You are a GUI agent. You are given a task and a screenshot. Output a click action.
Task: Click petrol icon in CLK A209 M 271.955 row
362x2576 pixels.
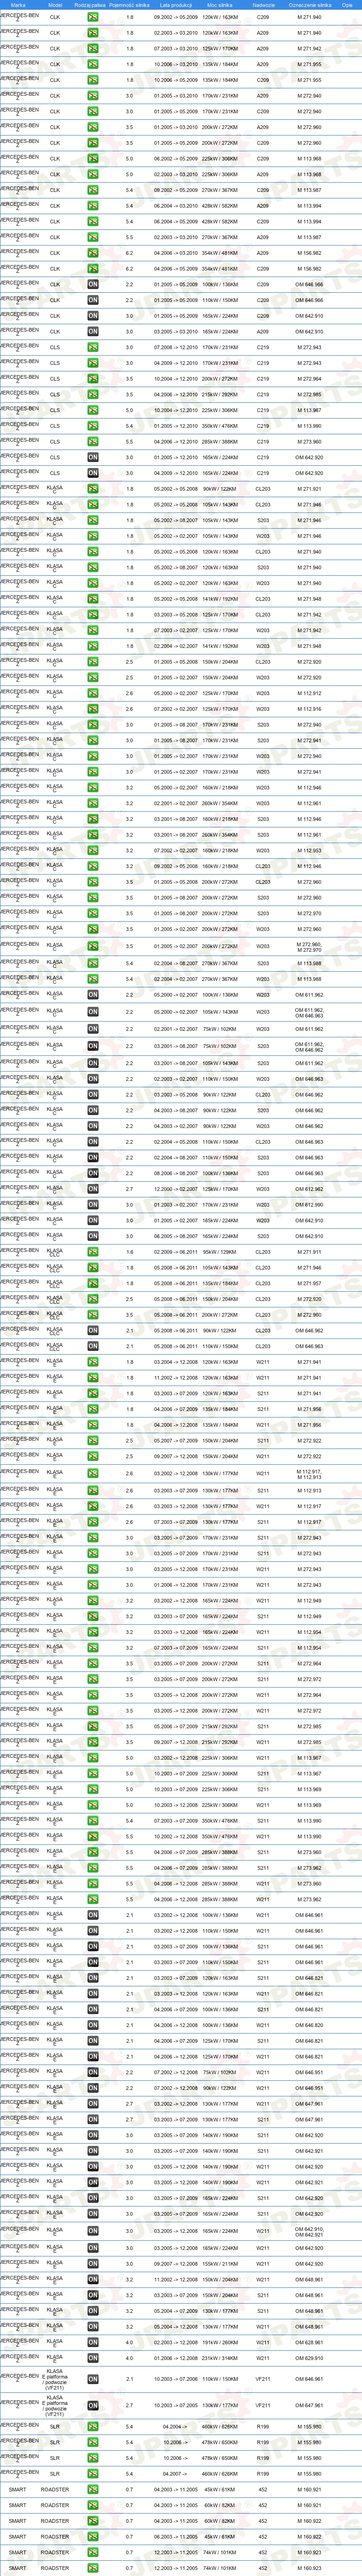point(92,64)
